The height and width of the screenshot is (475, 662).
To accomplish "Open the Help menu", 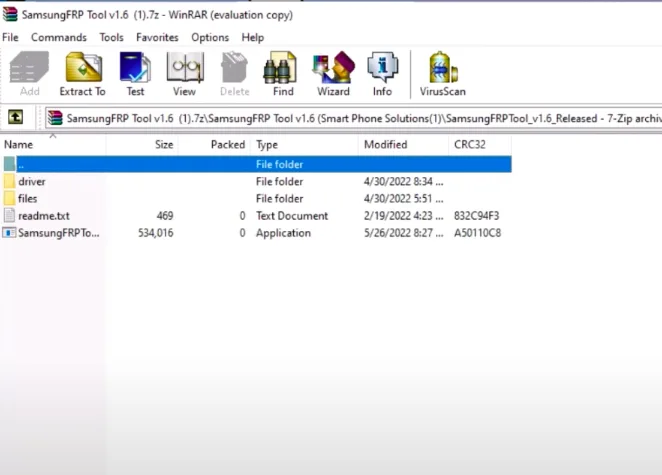I will [x=252, y=37].
